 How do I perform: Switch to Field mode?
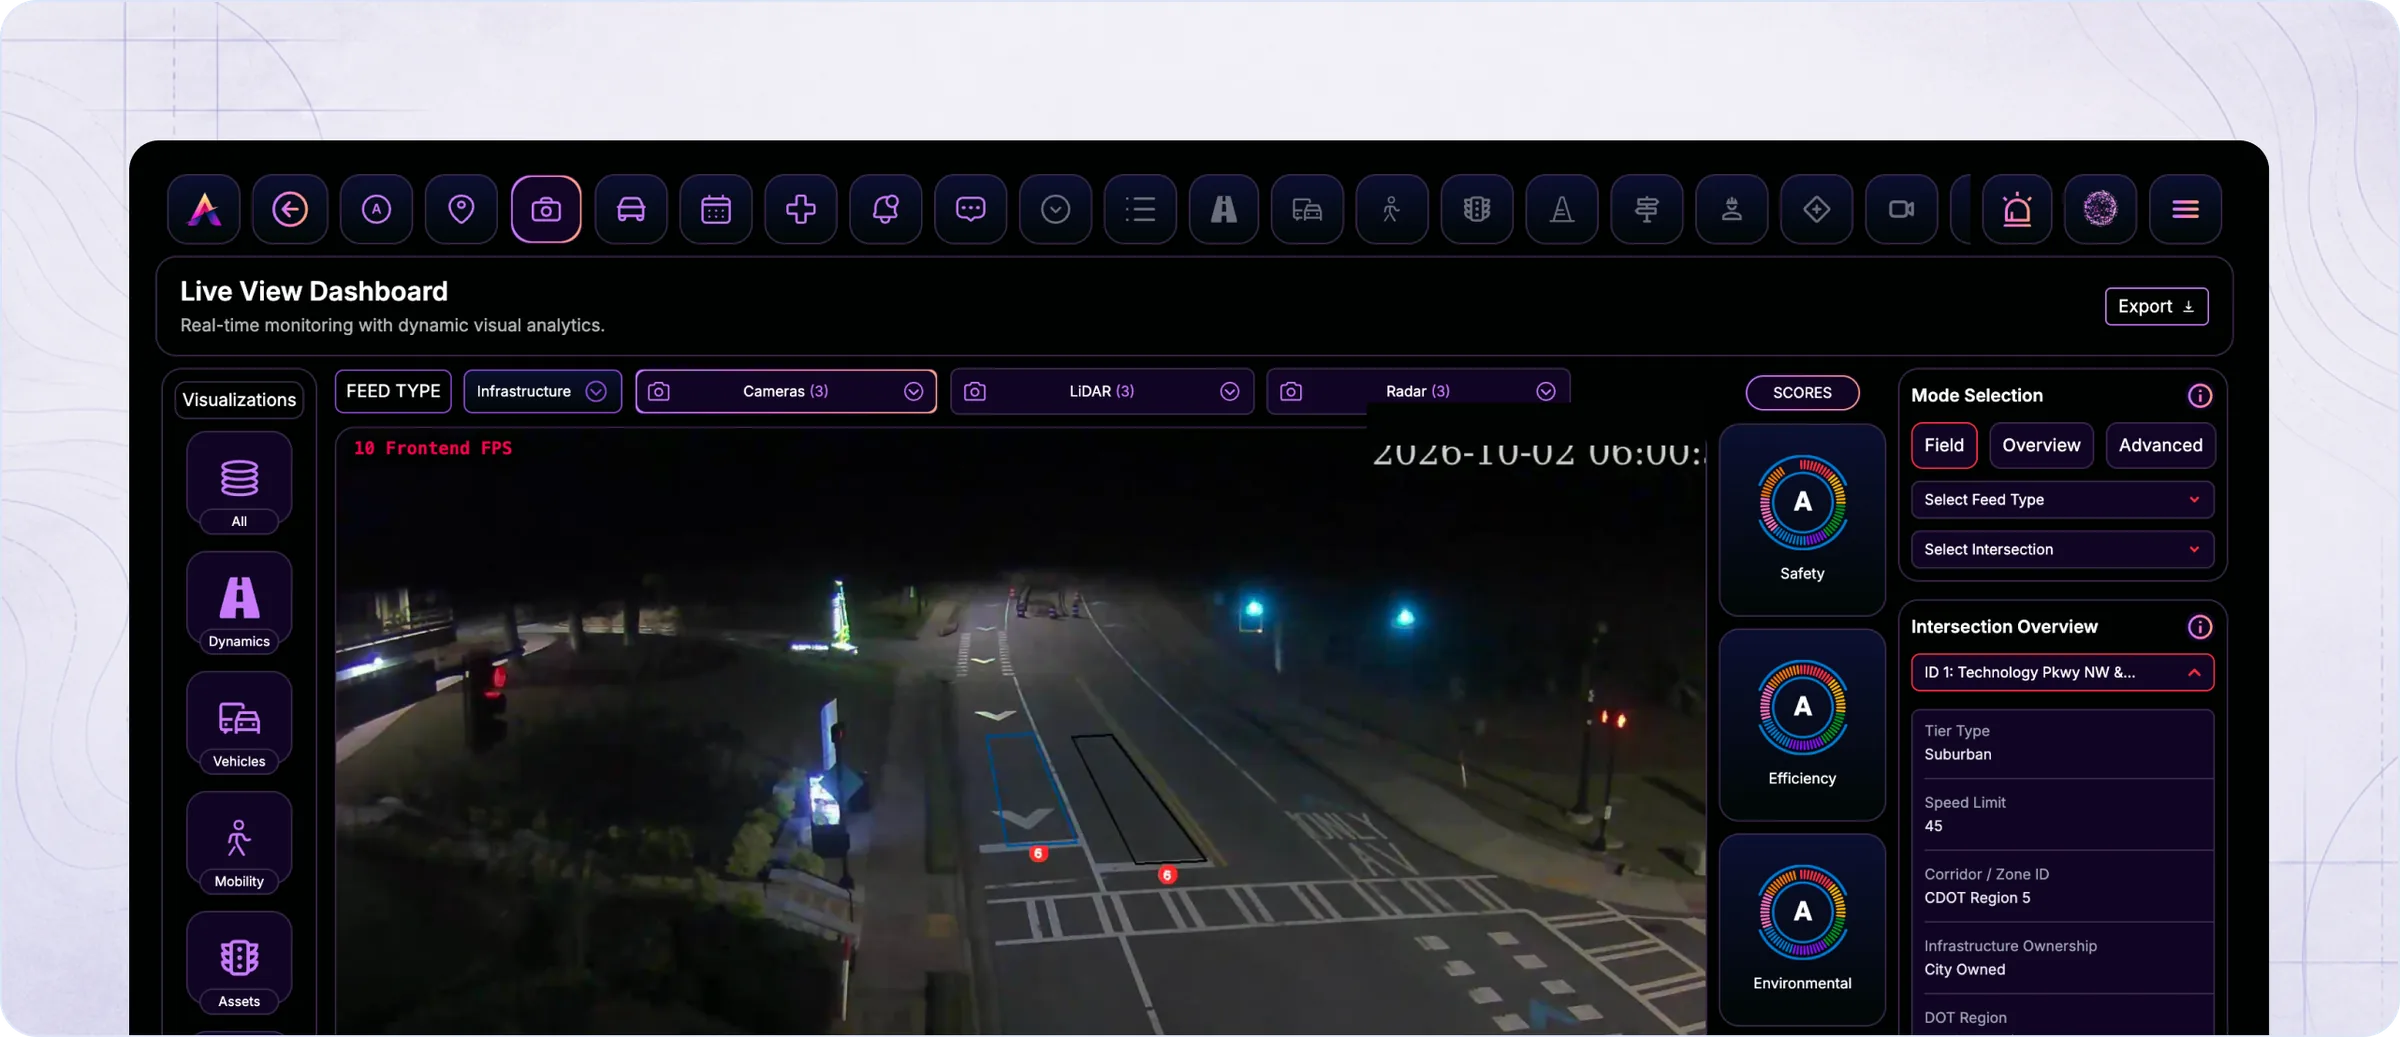(1944, 445)
